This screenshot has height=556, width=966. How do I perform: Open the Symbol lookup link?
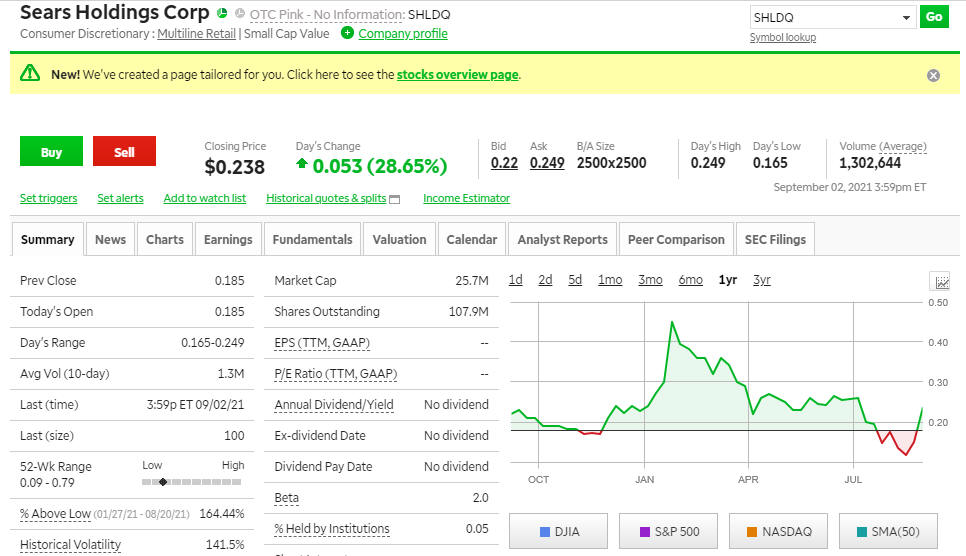[x=782, y=38]
